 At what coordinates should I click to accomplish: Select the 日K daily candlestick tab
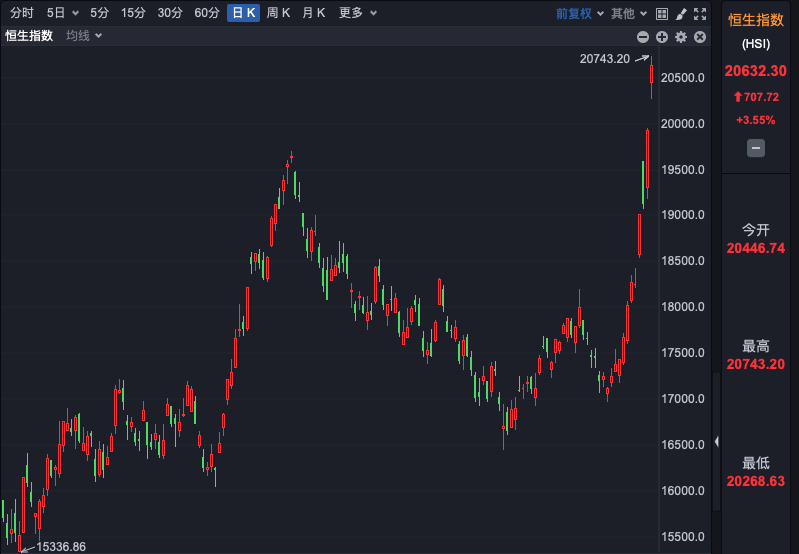pos(244,13)
